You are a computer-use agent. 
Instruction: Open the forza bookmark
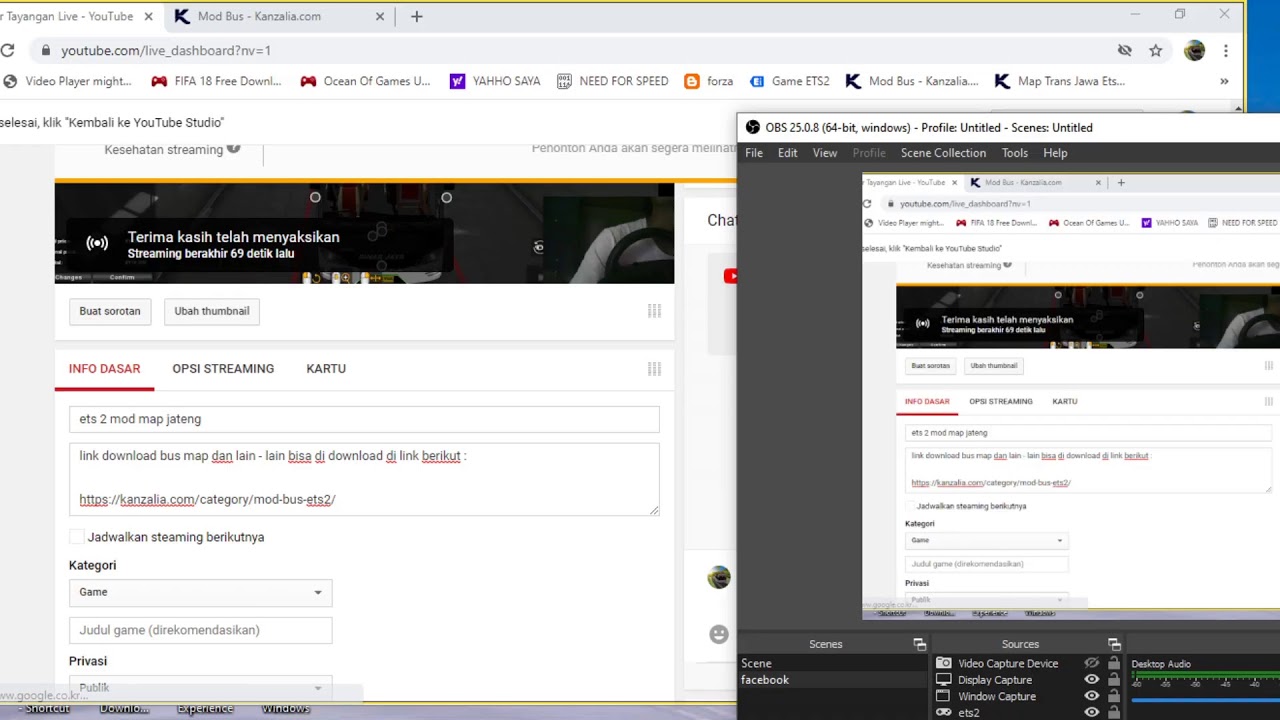(x=709, y=81)
